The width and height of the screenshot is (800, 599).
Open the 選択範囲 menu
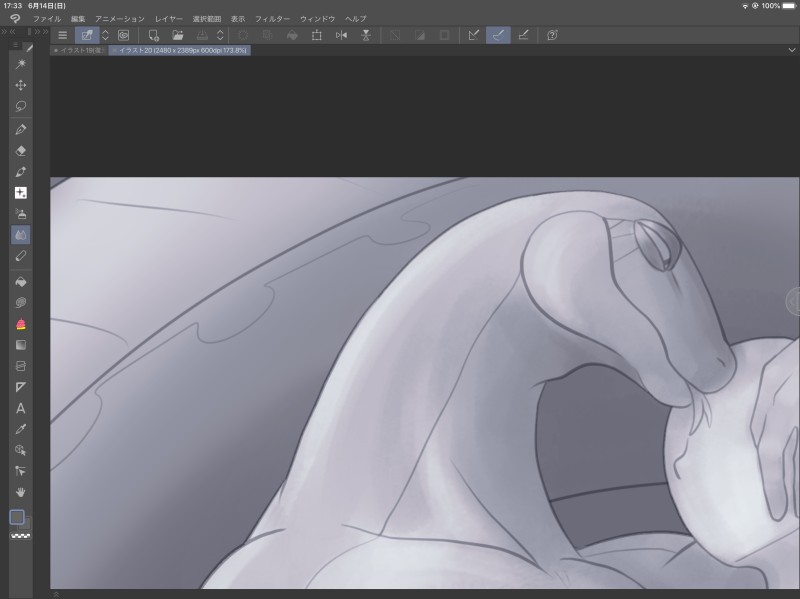coord(207,19)
